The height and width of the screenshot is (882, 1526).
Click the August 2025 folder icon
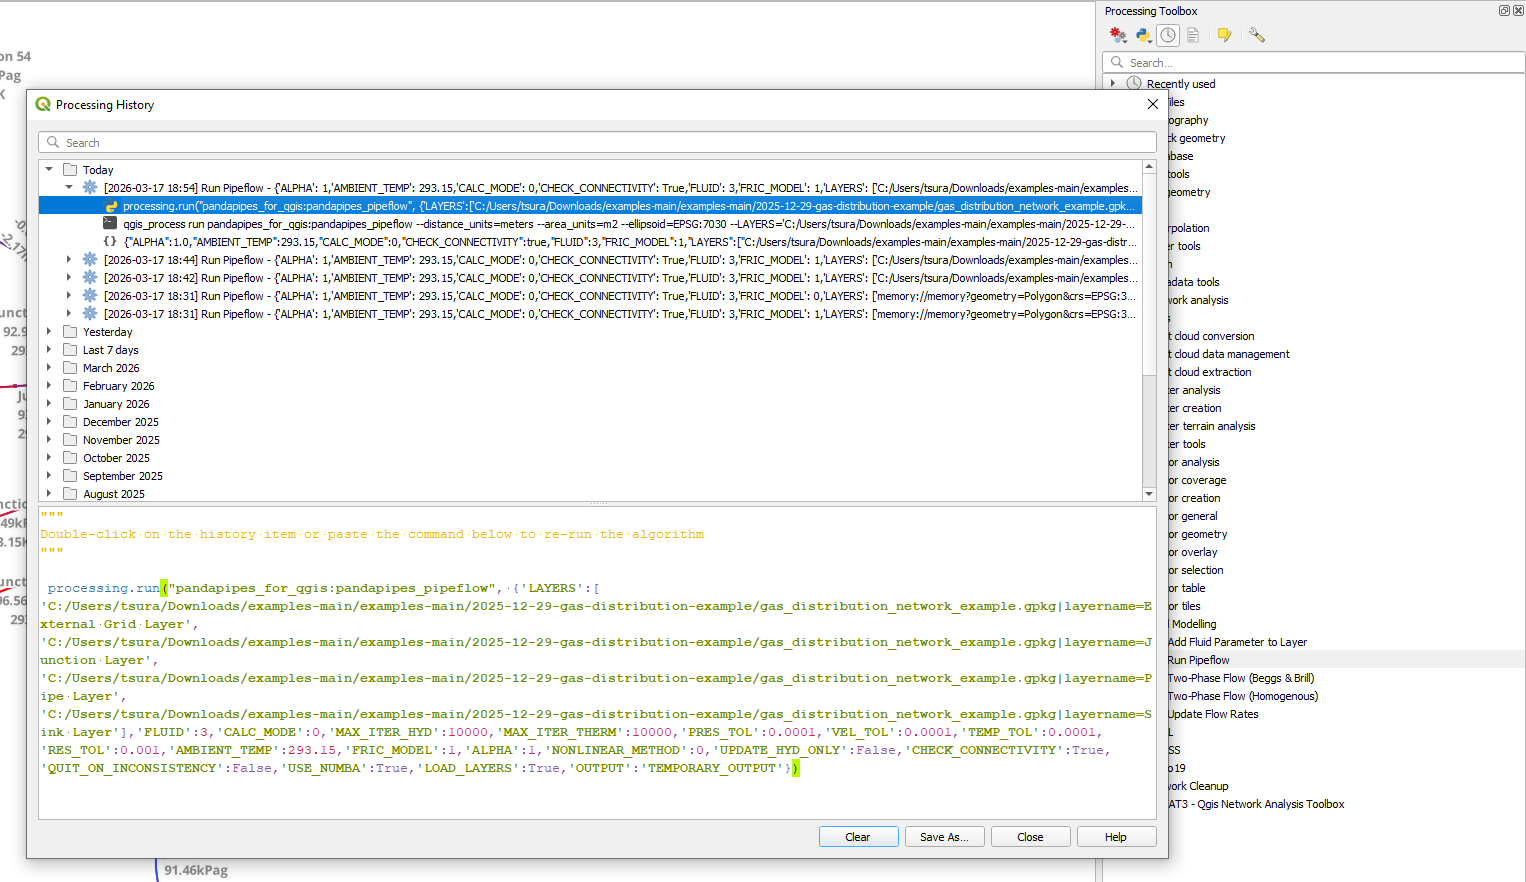click(x=70, y=494)
